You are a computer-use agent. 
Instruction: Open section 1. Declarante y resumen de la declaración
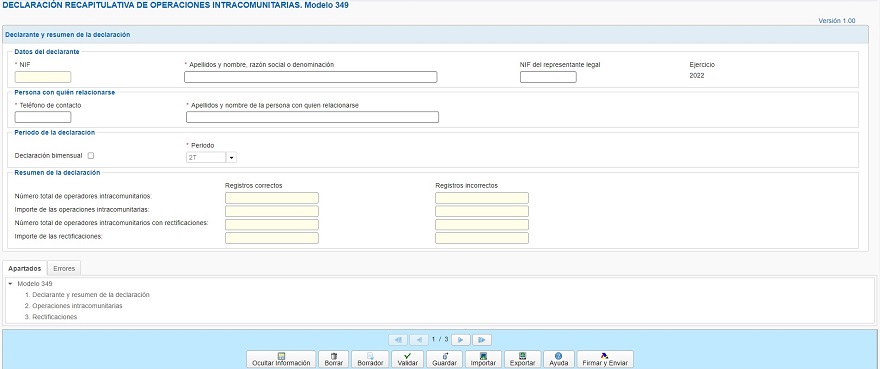[x=87, y=294]
